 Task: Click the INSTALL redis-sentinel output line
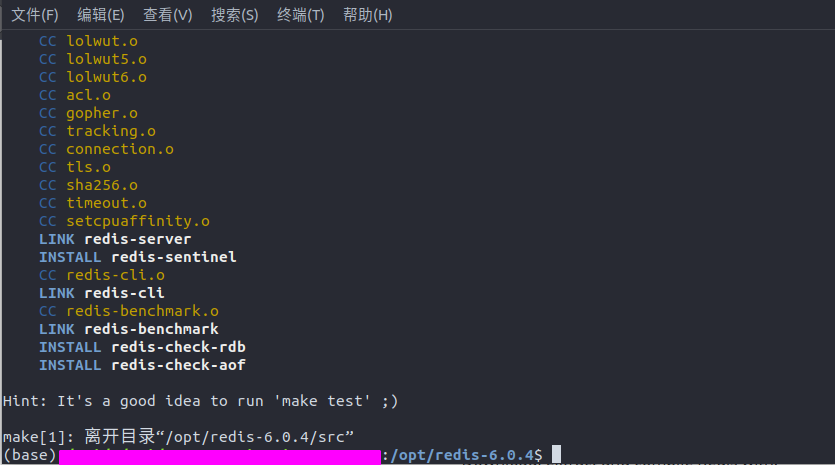pyautogui.click(x=137, y=257)
